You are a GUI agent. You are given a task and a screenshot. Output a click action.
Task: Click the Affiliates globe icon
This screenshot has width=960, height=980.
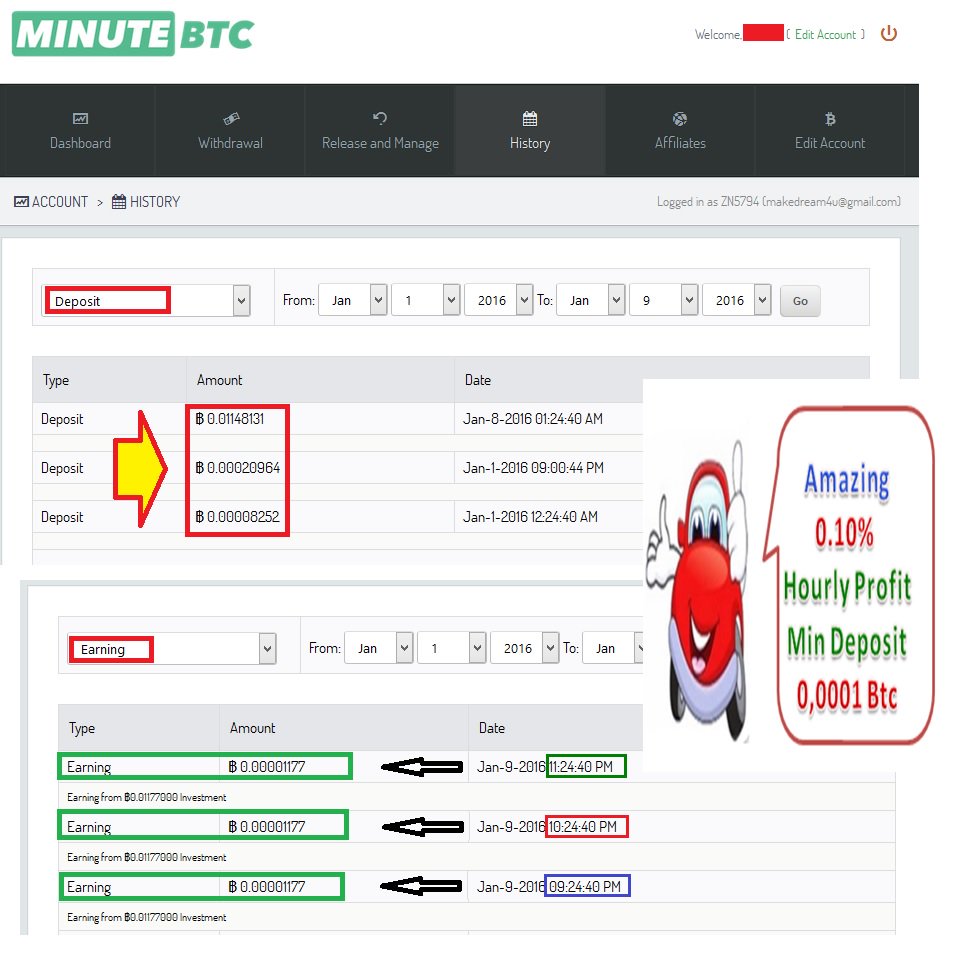pos(680,118)
